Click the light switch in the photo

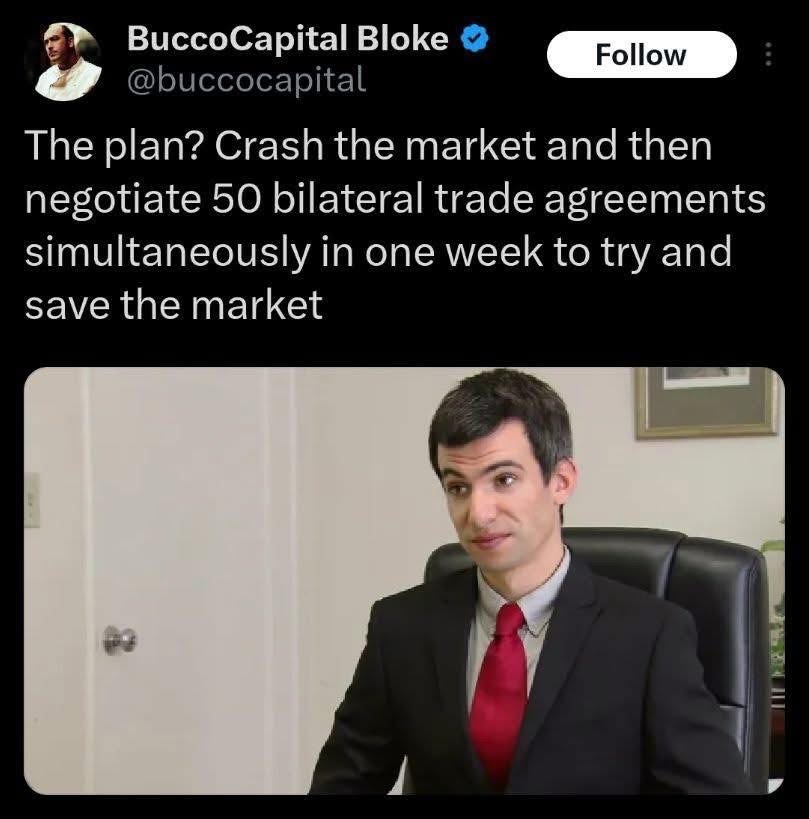click(x=32, y=500)
